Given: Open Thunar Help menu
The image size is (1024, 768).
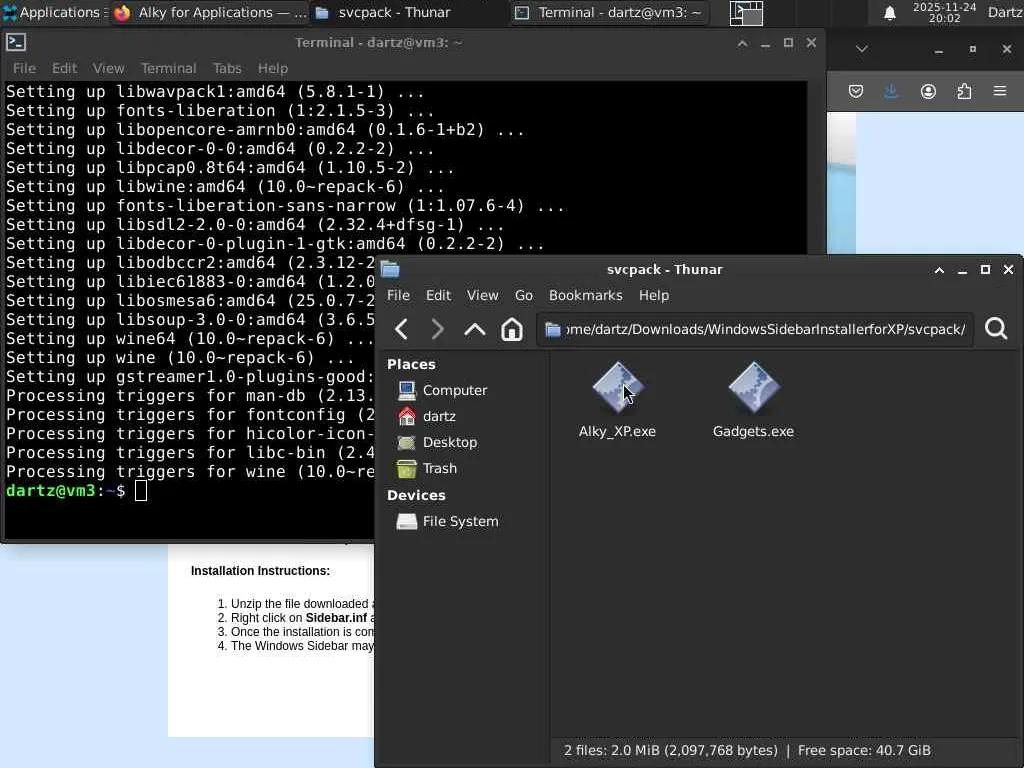Looking at the screenshot, I should (654, 295).
